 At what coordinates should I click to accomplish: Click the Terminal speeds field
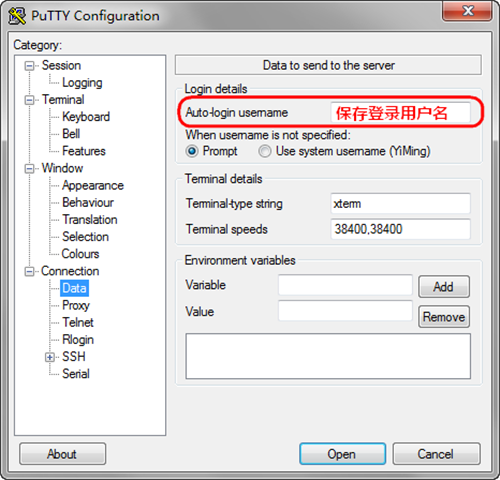click(401, 229)
